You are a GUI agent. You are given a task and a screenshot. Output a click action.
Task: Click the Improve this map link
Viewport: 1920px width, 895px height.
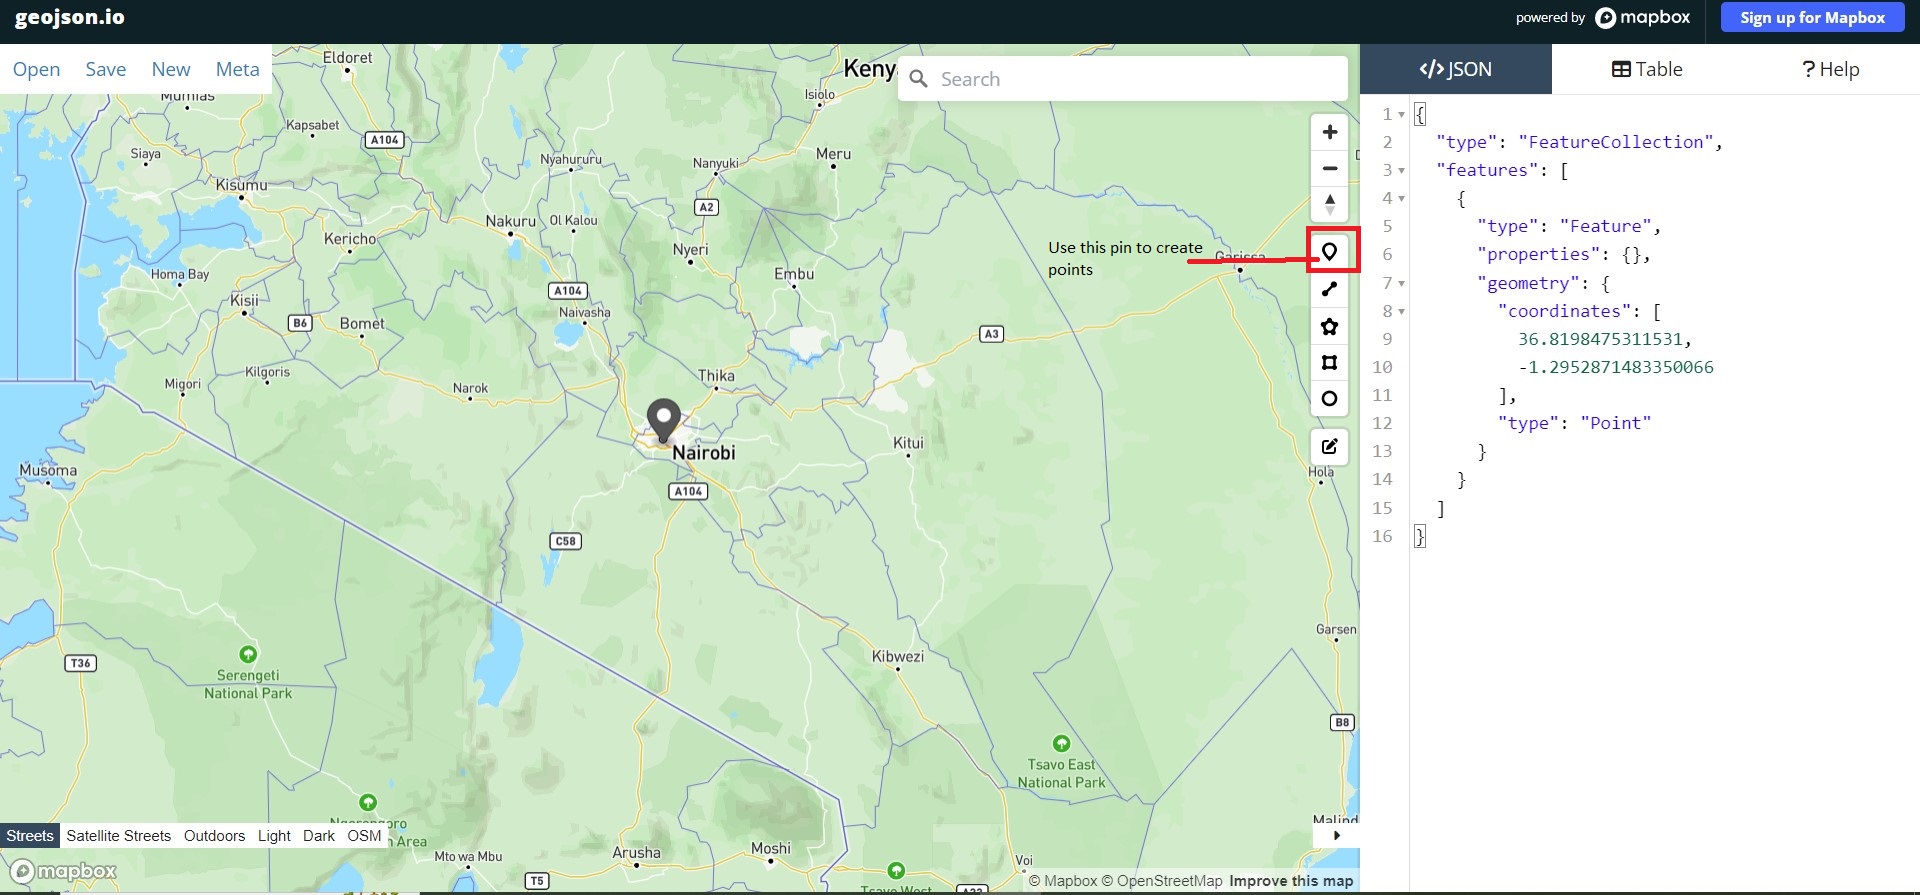pyautogui.click(x=1290, y=881)
